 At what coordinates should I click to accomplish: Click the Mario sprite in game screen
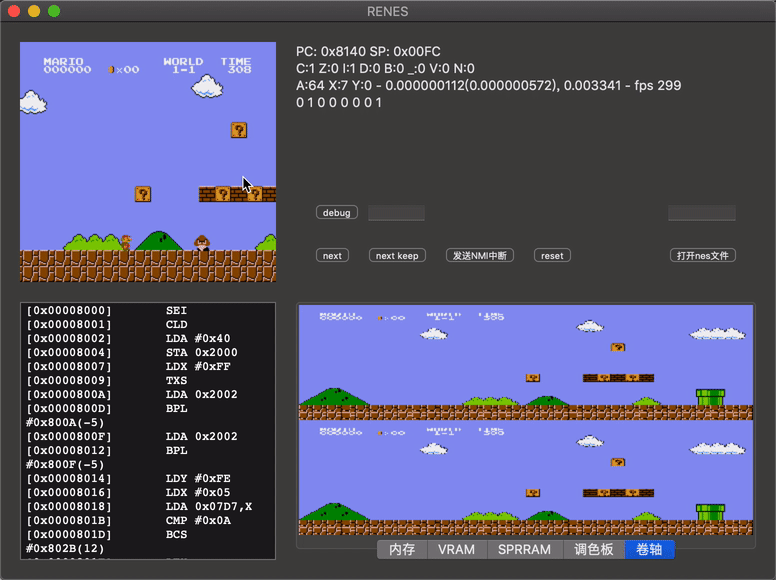click(x=126, y=242)
